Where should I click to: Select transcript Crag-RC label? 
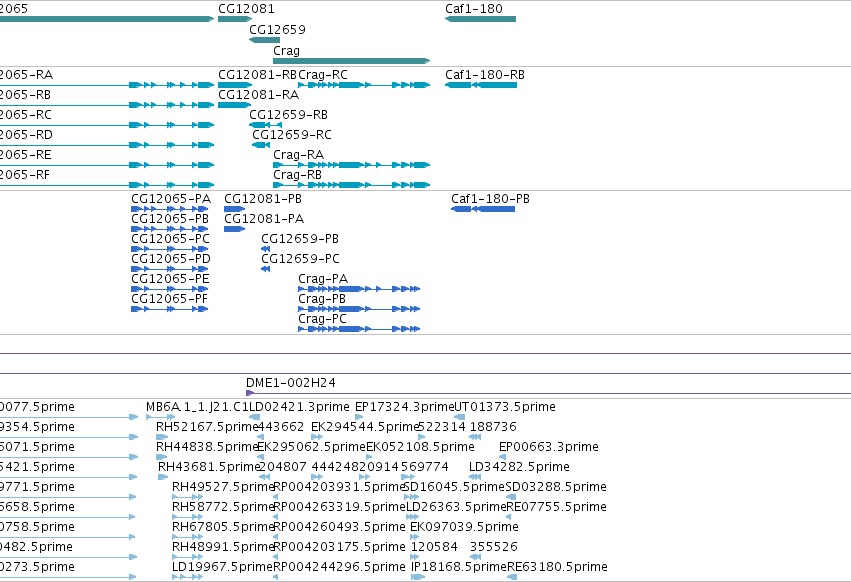323,75
